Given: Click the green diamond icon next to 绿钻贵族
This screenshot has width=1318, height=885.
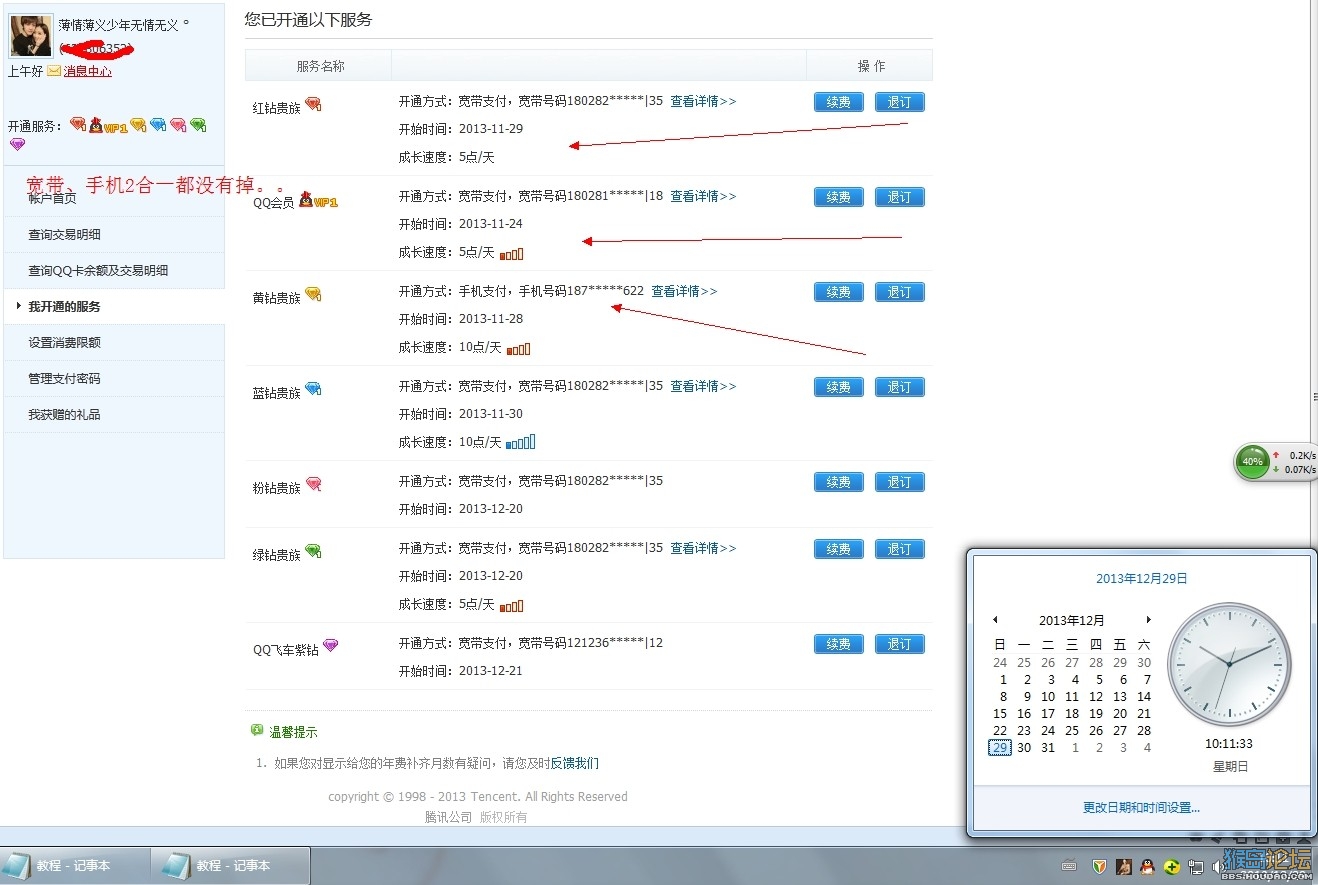Looking at the screenshot, I should pos(313,551).
